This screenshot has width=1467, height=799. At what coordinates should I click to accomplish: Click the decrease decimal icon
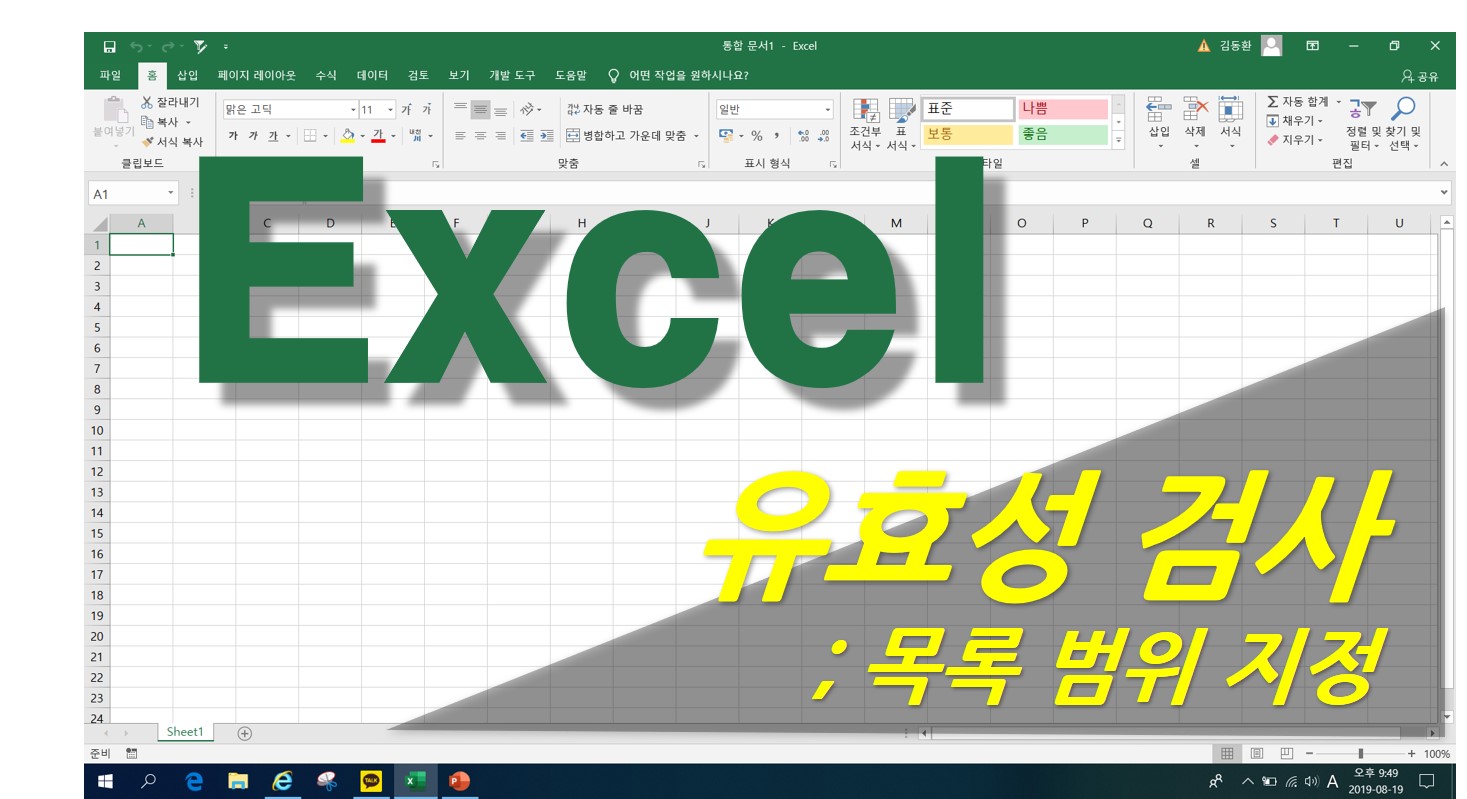click(824, 136)
